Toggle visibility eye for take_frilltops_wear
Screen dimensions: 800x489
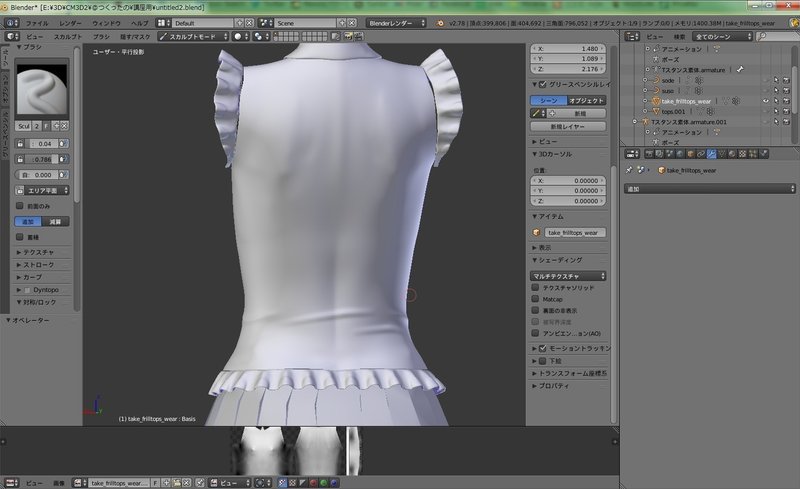coord(766,101)
